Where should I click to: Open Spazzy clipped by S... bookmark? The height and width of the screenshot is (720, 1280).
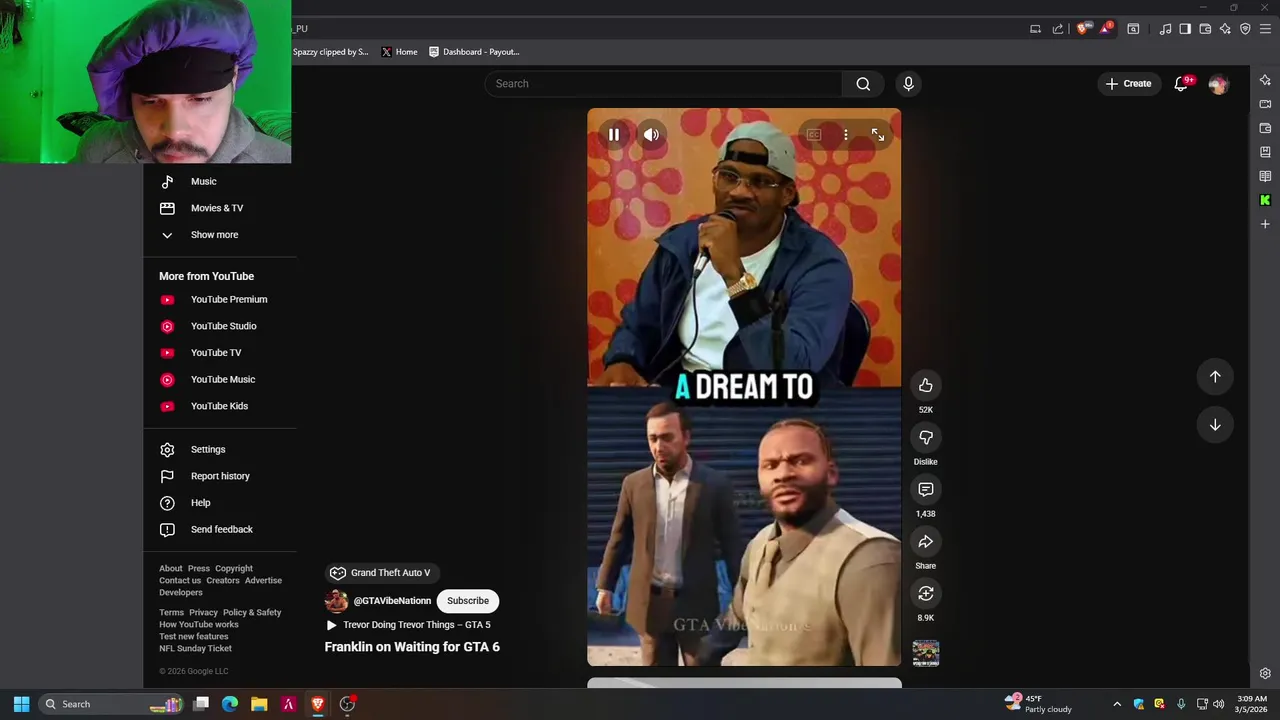click(x=330, y=52)
